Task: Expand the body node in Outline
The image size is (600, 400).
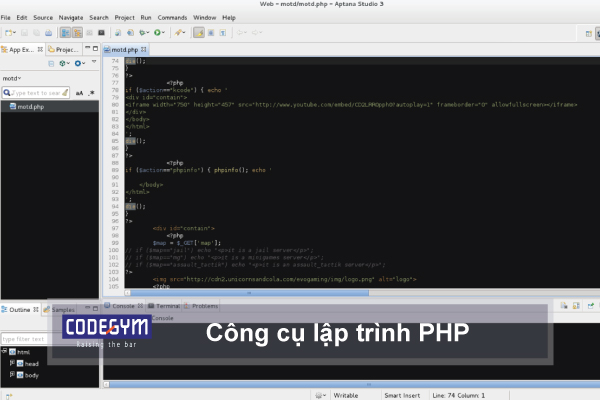Action: pos(12,374)
